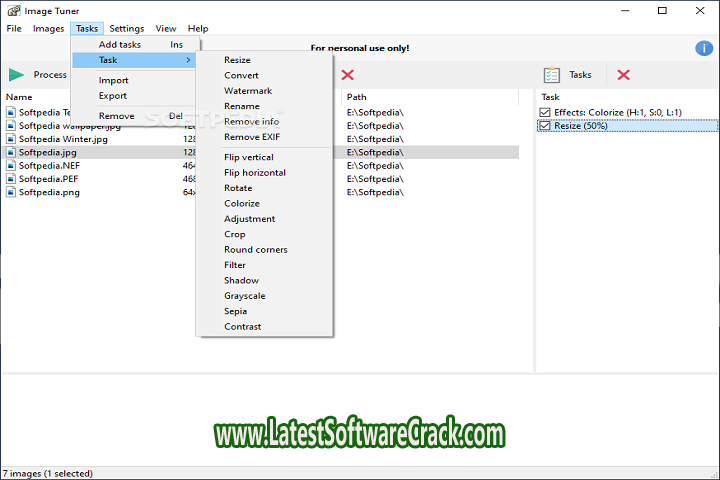This screenshot has height=480, width=720.
Task: Click the green Process play icon
Action: [x=17, y=74]
